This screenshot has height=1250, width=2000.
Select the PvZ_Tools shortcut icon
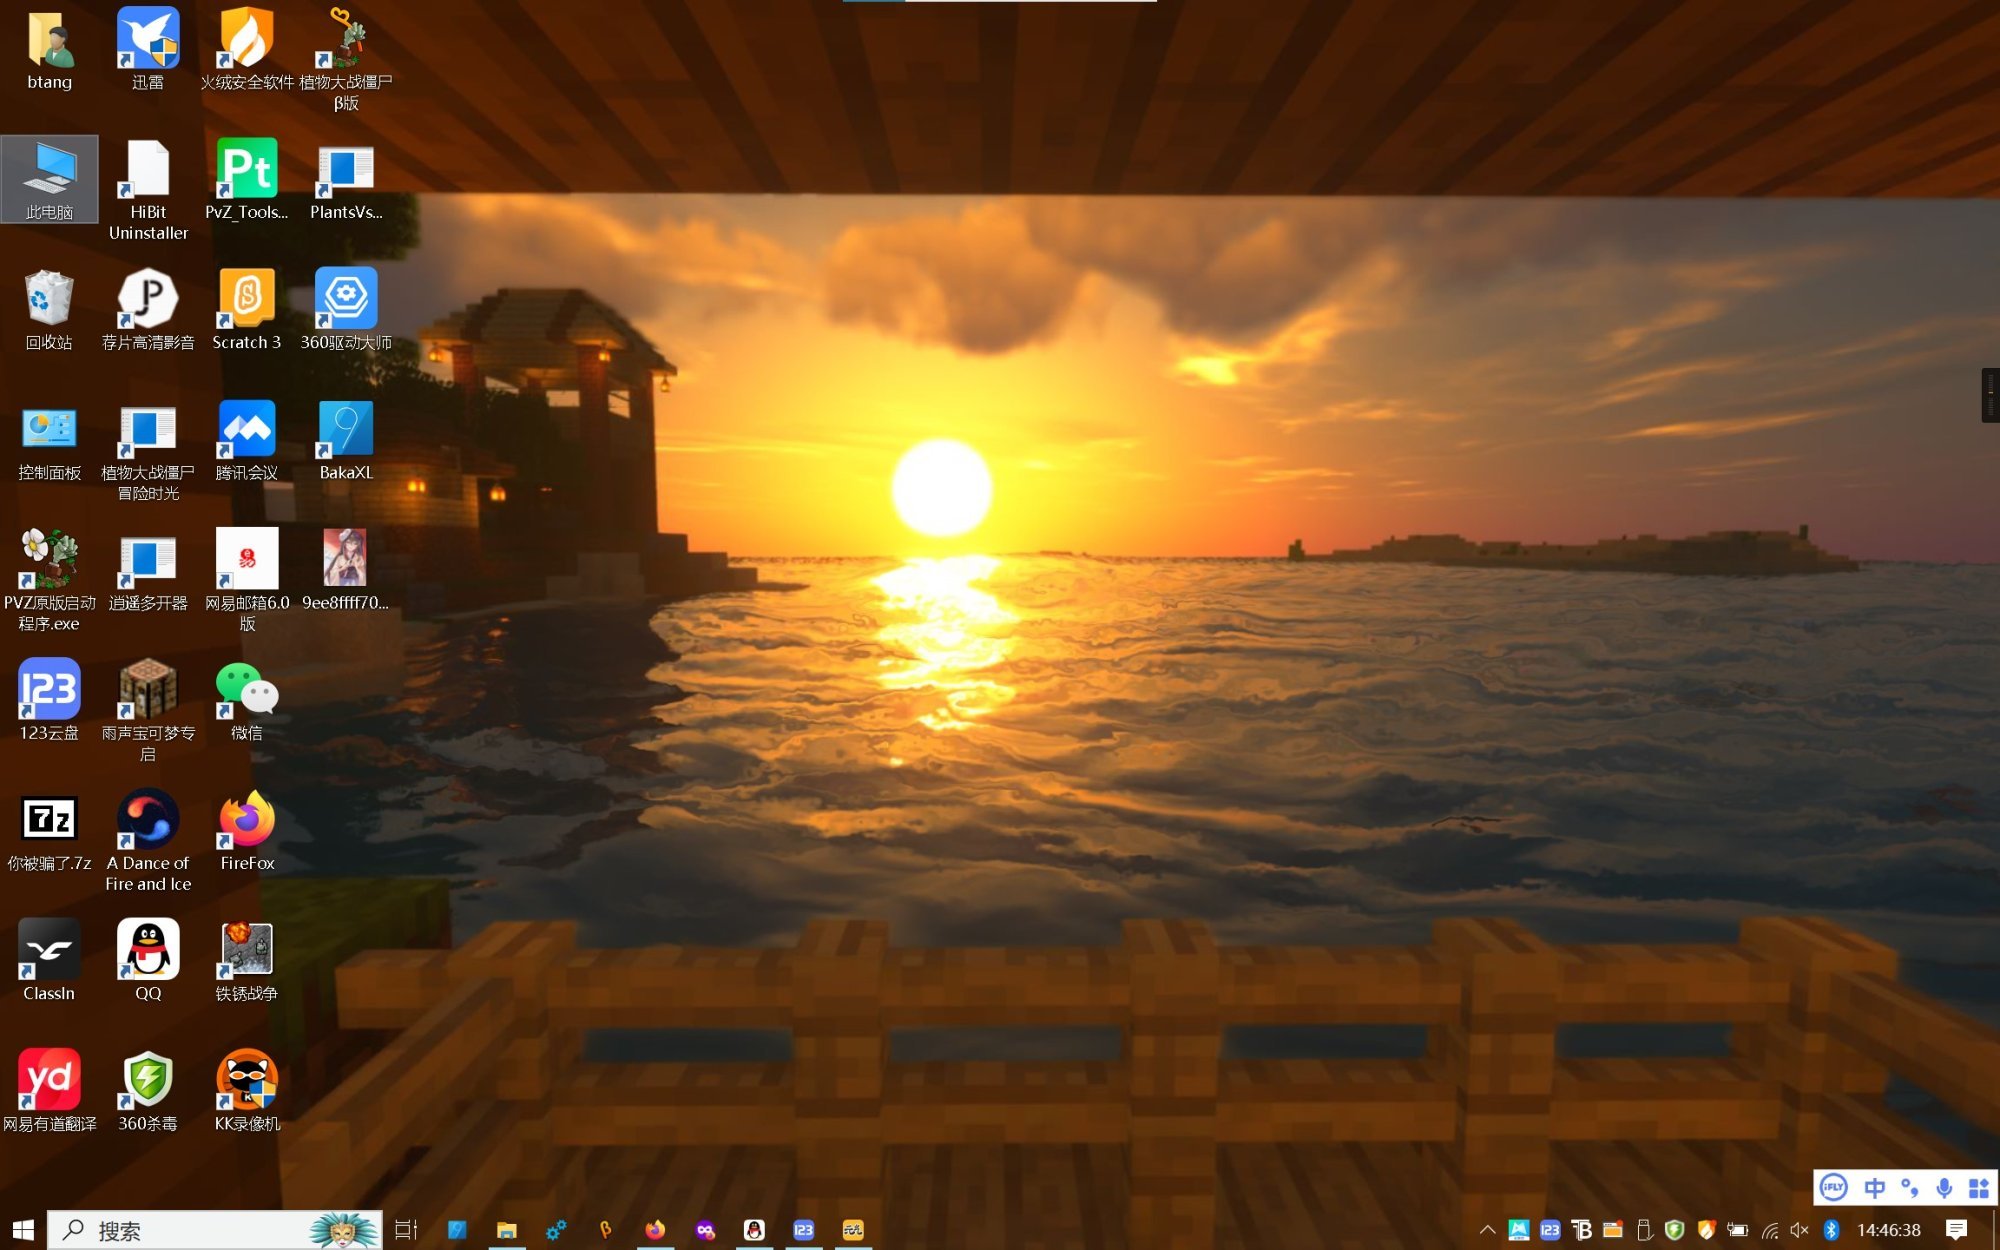[247, 180]
